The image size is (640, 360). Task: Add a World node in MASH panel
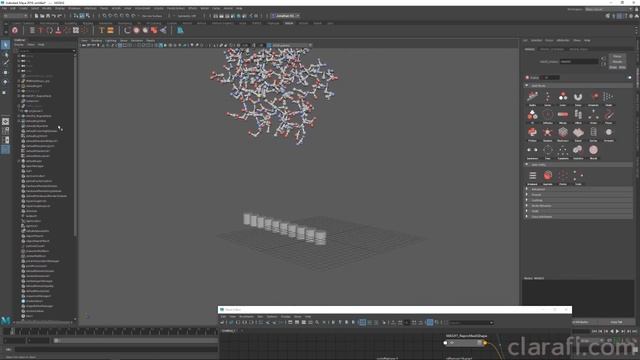click(x=593, y=151)
